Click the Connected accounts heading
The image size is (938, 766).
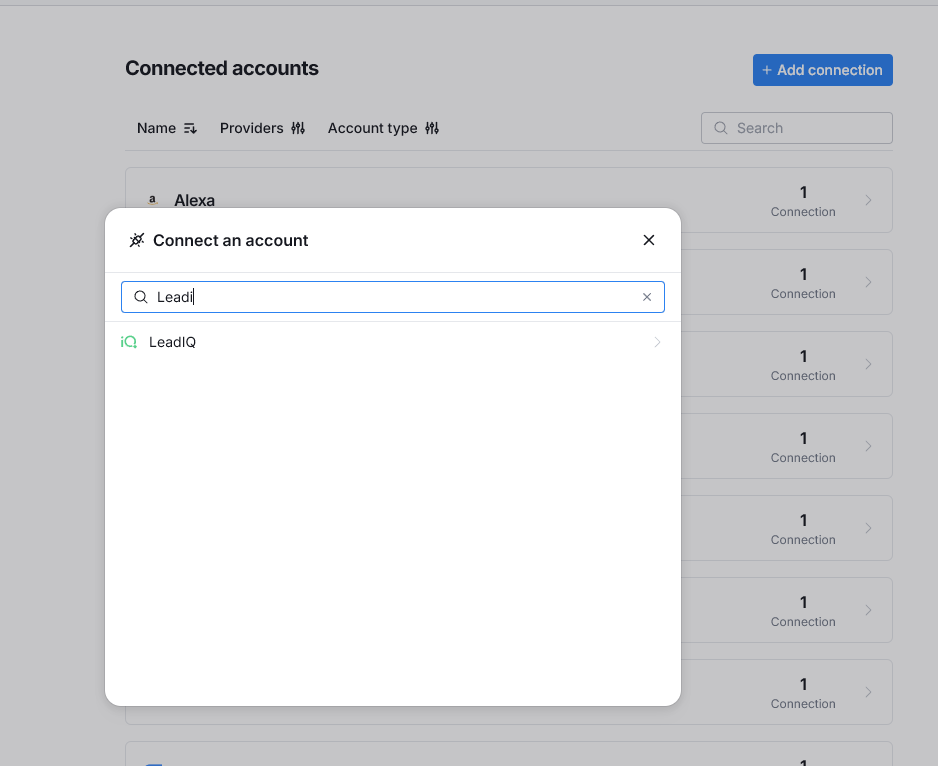click(222, 68)
